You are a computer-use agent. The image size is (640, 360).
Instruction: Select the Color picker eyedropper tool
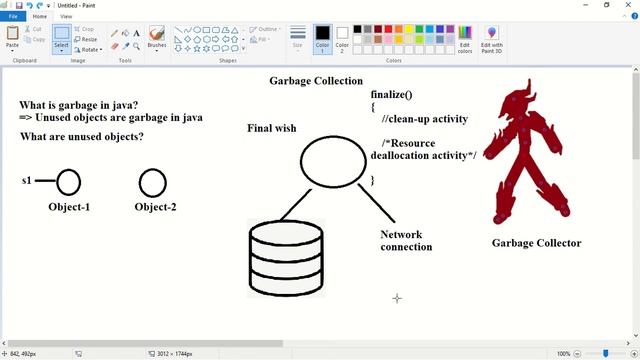tap(126, 46)
